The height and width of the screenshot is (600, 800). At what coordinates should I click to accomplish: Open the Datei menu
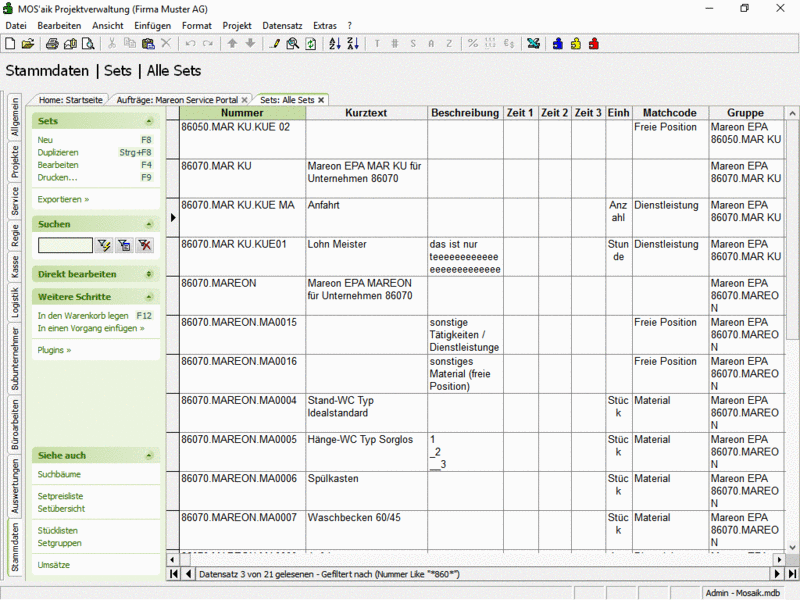pos(16,26)
